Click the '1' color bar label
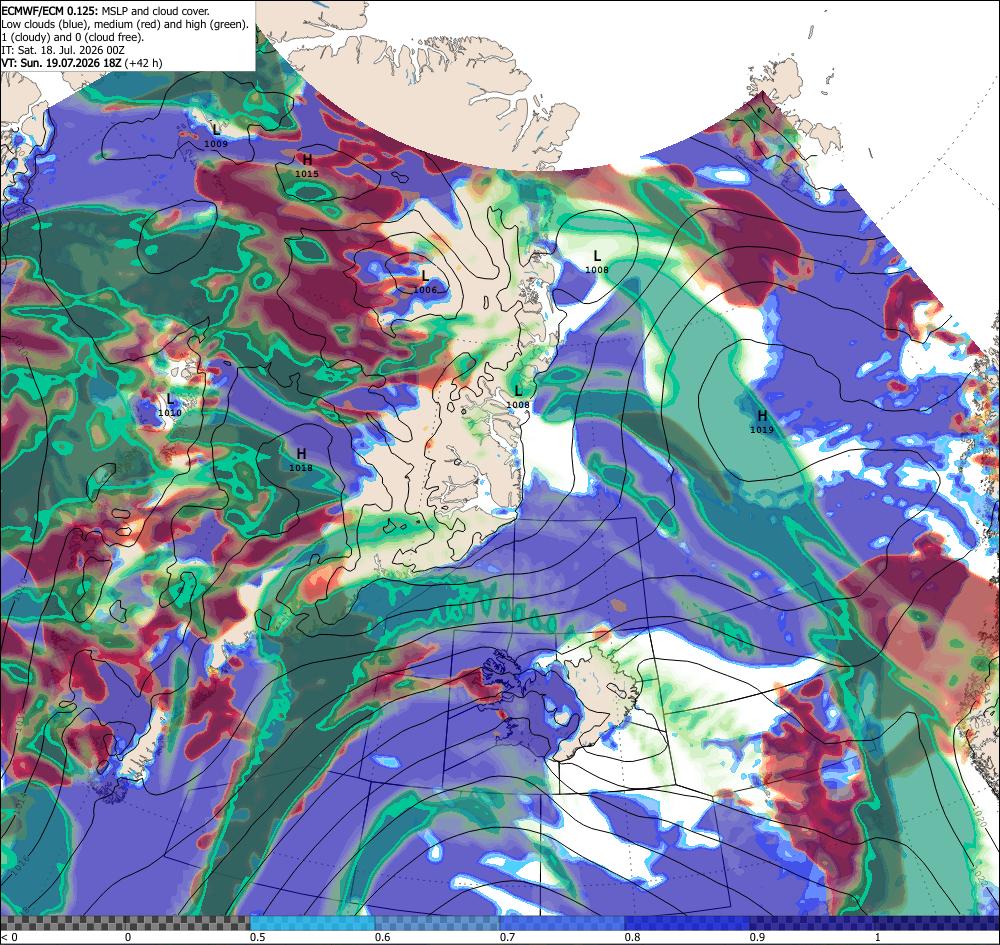This screenshot has width=1000, height=945. coord(878,937)
